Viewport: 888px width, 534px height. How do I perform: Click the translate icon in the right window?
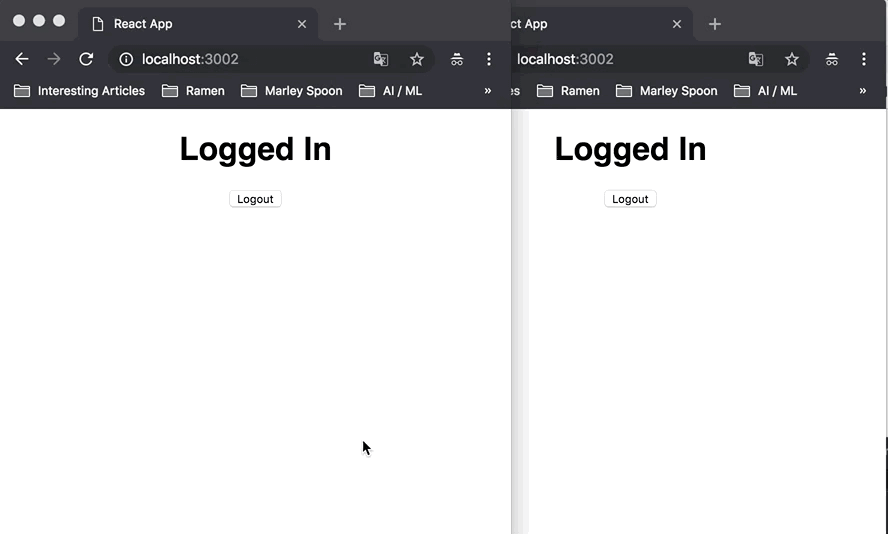(756, 59)
